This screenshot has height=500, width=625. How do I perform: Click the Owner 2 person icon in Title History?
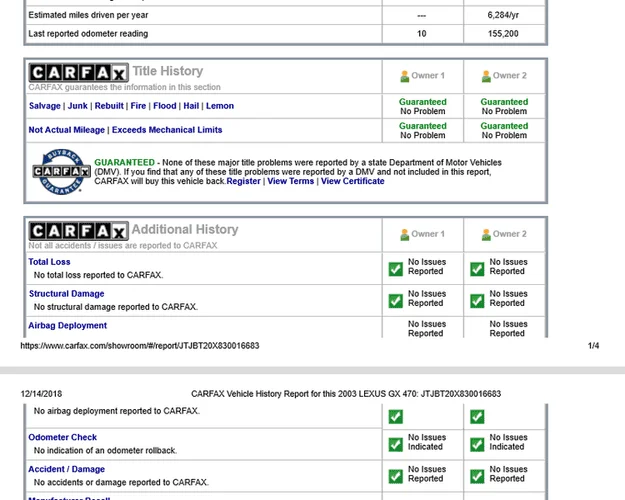(x=486, y=76)
